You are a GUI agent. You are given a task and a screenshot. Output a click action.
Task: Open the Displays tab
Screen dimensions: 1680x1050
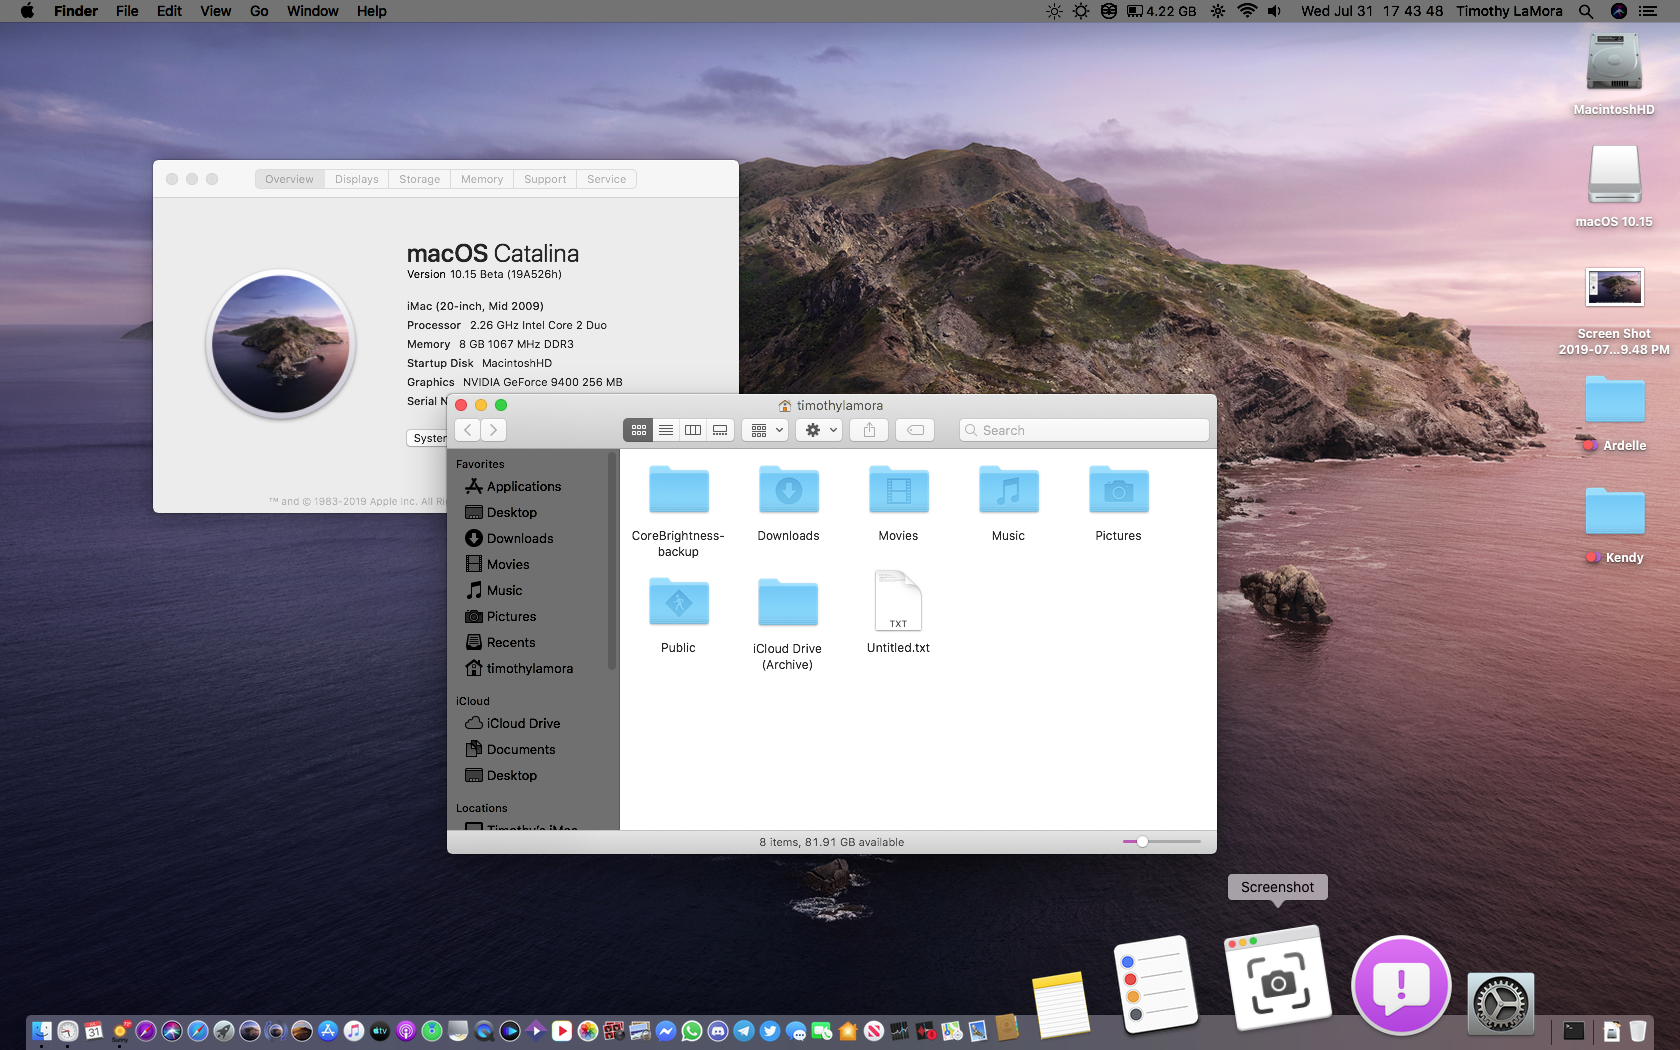pos(356,179)
